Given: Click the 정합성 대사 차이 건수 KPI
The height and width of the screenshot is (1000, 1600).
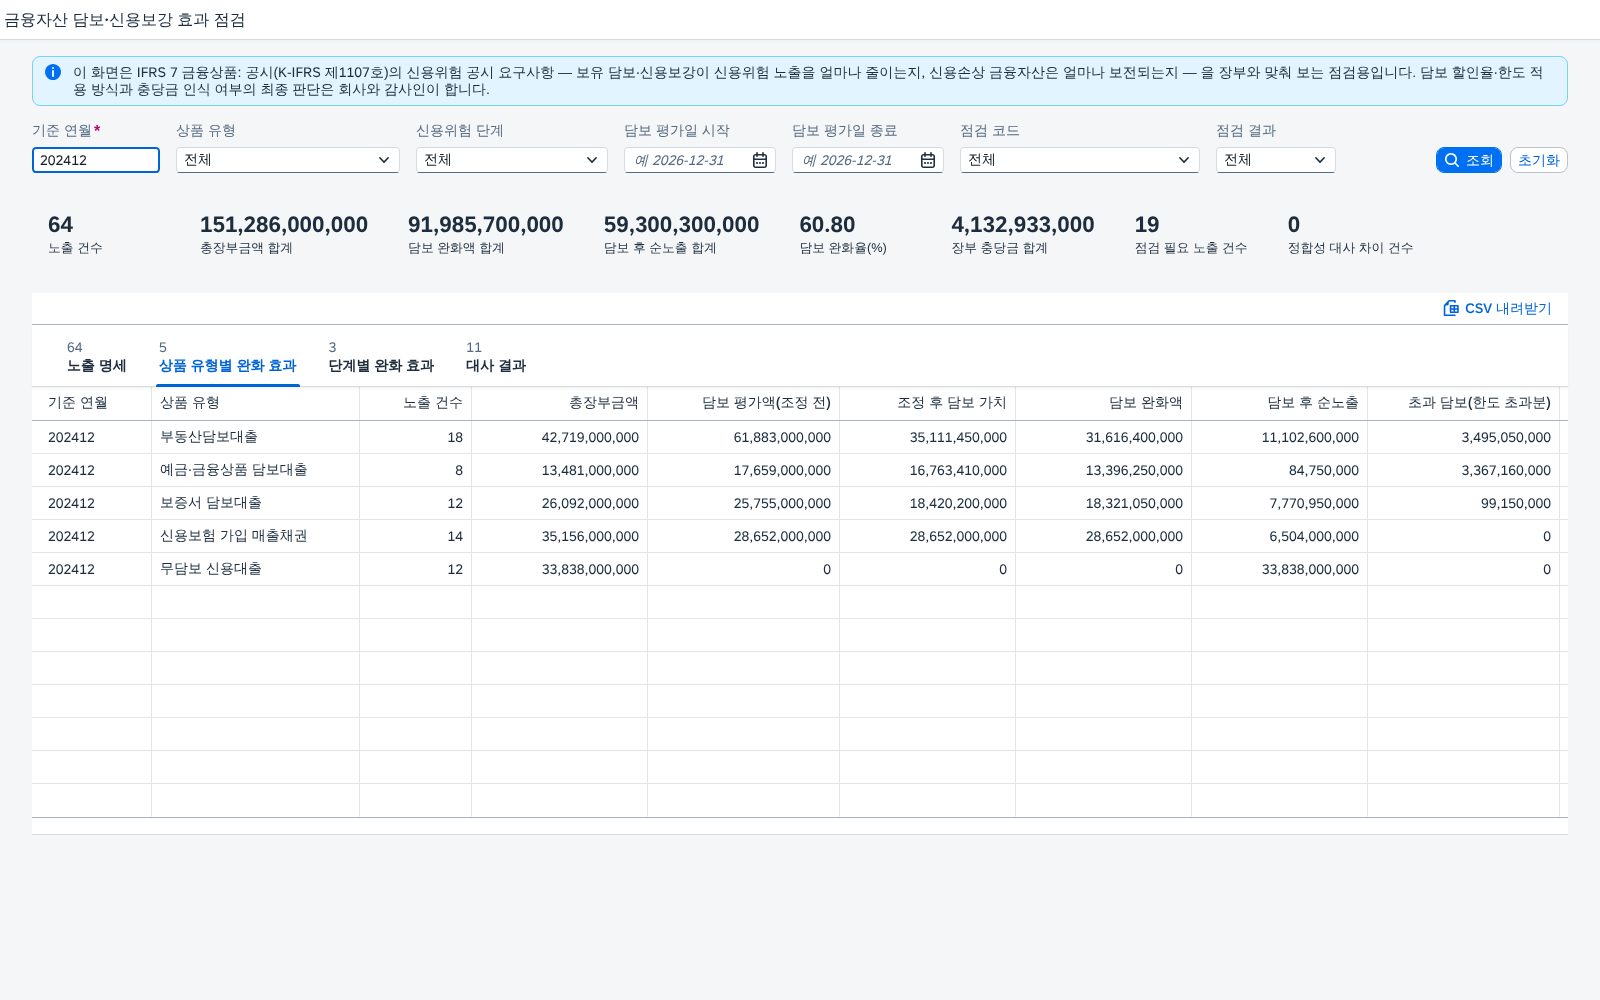Looking at the screenshot, I should tap(1350, 235).
